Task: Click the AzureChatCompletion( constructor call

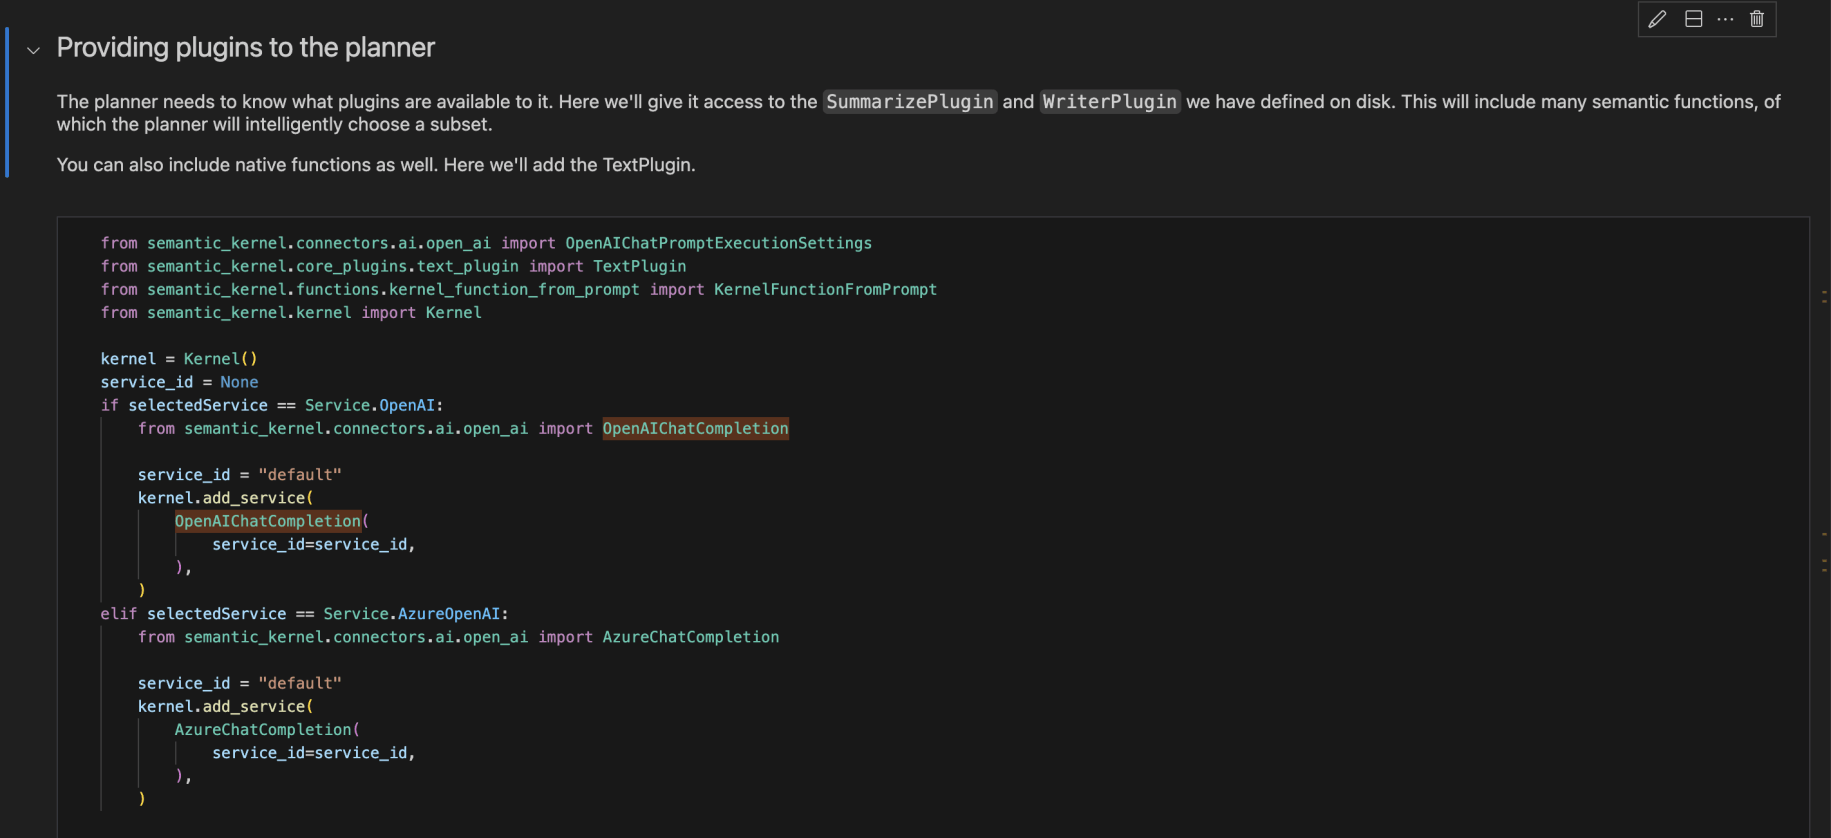Action: point(263,730)
